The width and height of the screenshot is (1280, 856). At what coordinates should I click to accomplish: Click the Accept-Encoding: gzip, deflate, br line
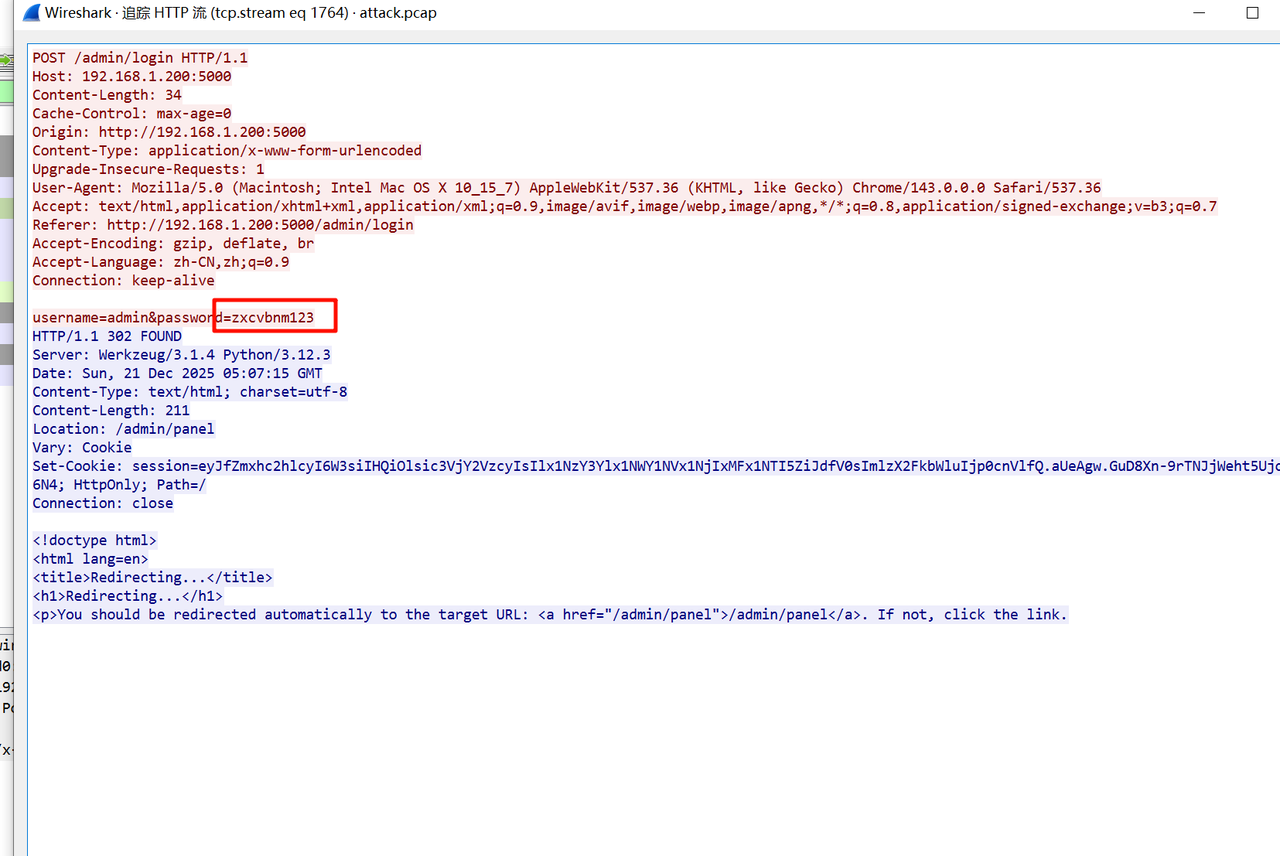(172, 244)
